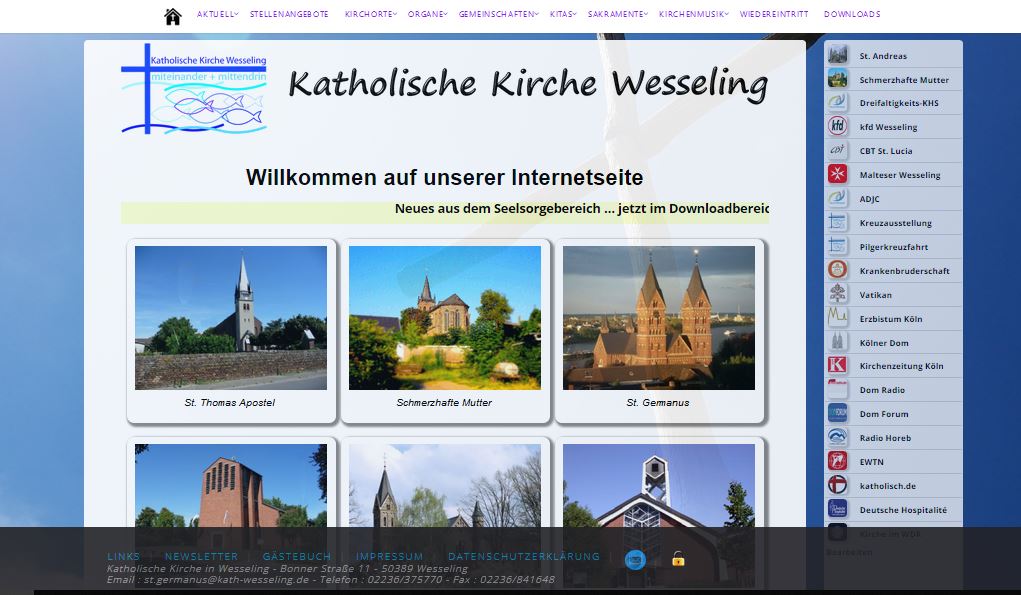Click the Kirchenzeitung Köln red K icon

(x=837, y=365)
